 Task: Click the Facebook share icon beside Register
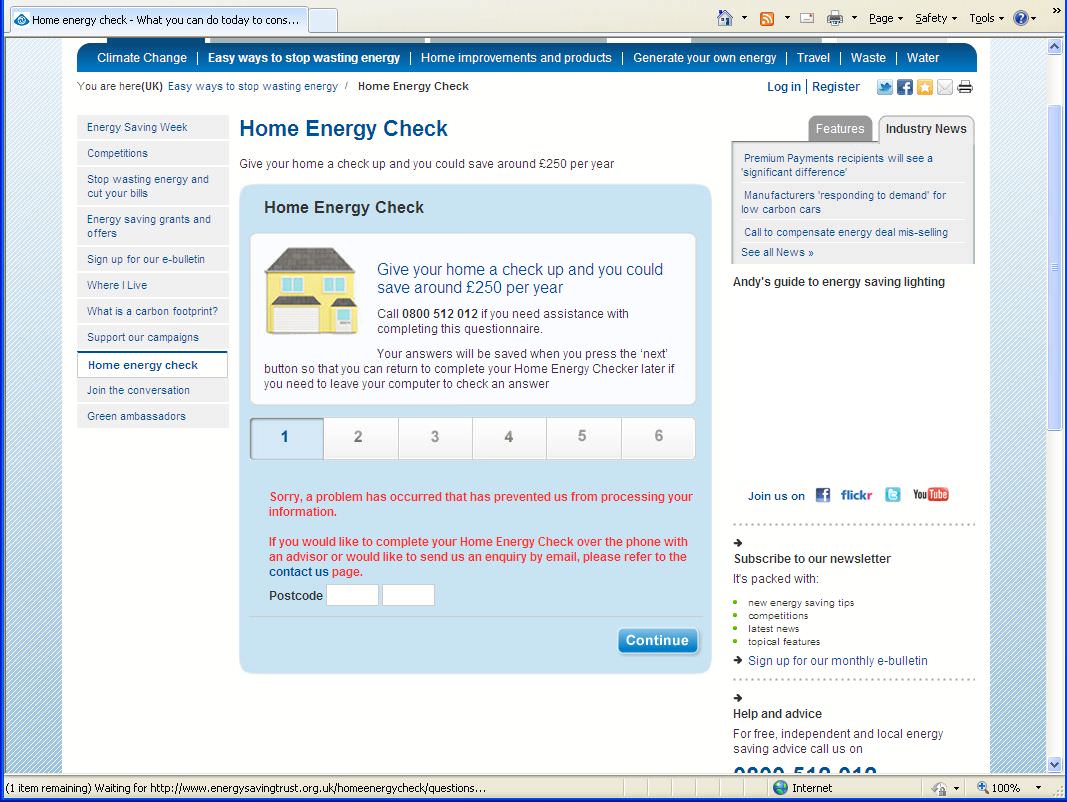coord(905,87)
